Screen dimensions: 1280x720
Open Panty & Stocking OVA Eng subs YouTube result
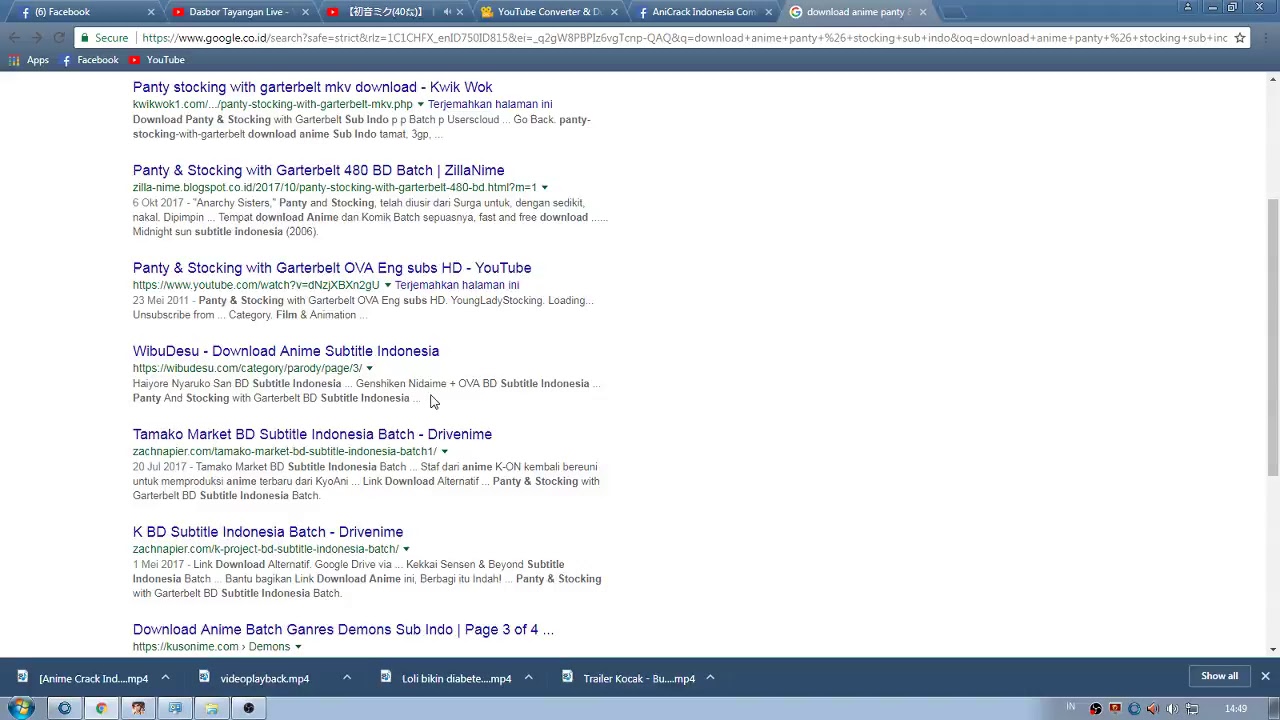(332, 268)
